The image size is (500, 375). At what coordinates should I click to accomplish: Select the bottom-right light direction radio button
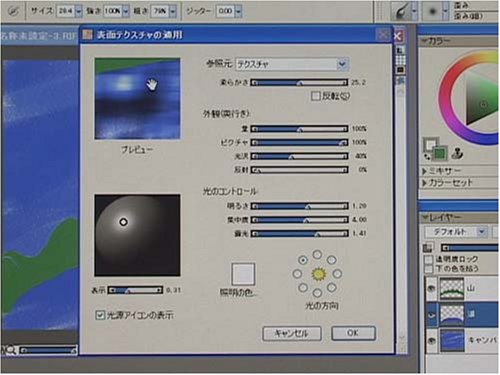click(x=331, y=287)
